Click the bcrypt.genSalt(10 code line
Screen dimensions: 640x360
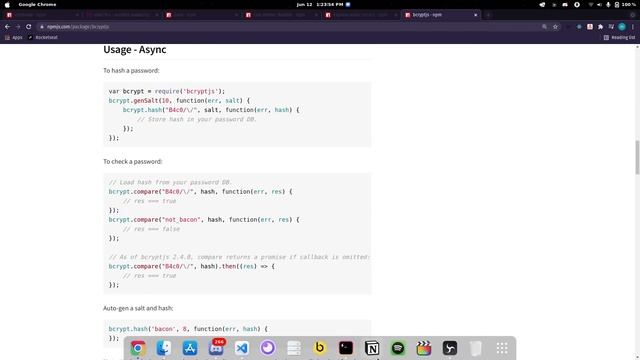(179, 100)
